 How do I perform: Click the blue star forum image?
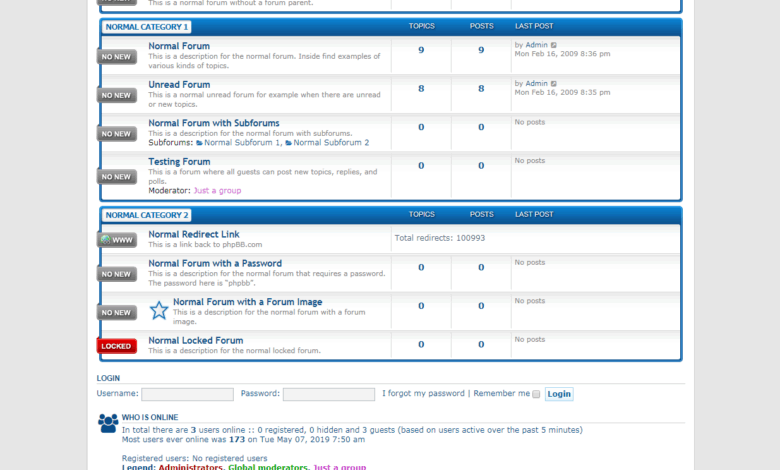coord(159,310)
